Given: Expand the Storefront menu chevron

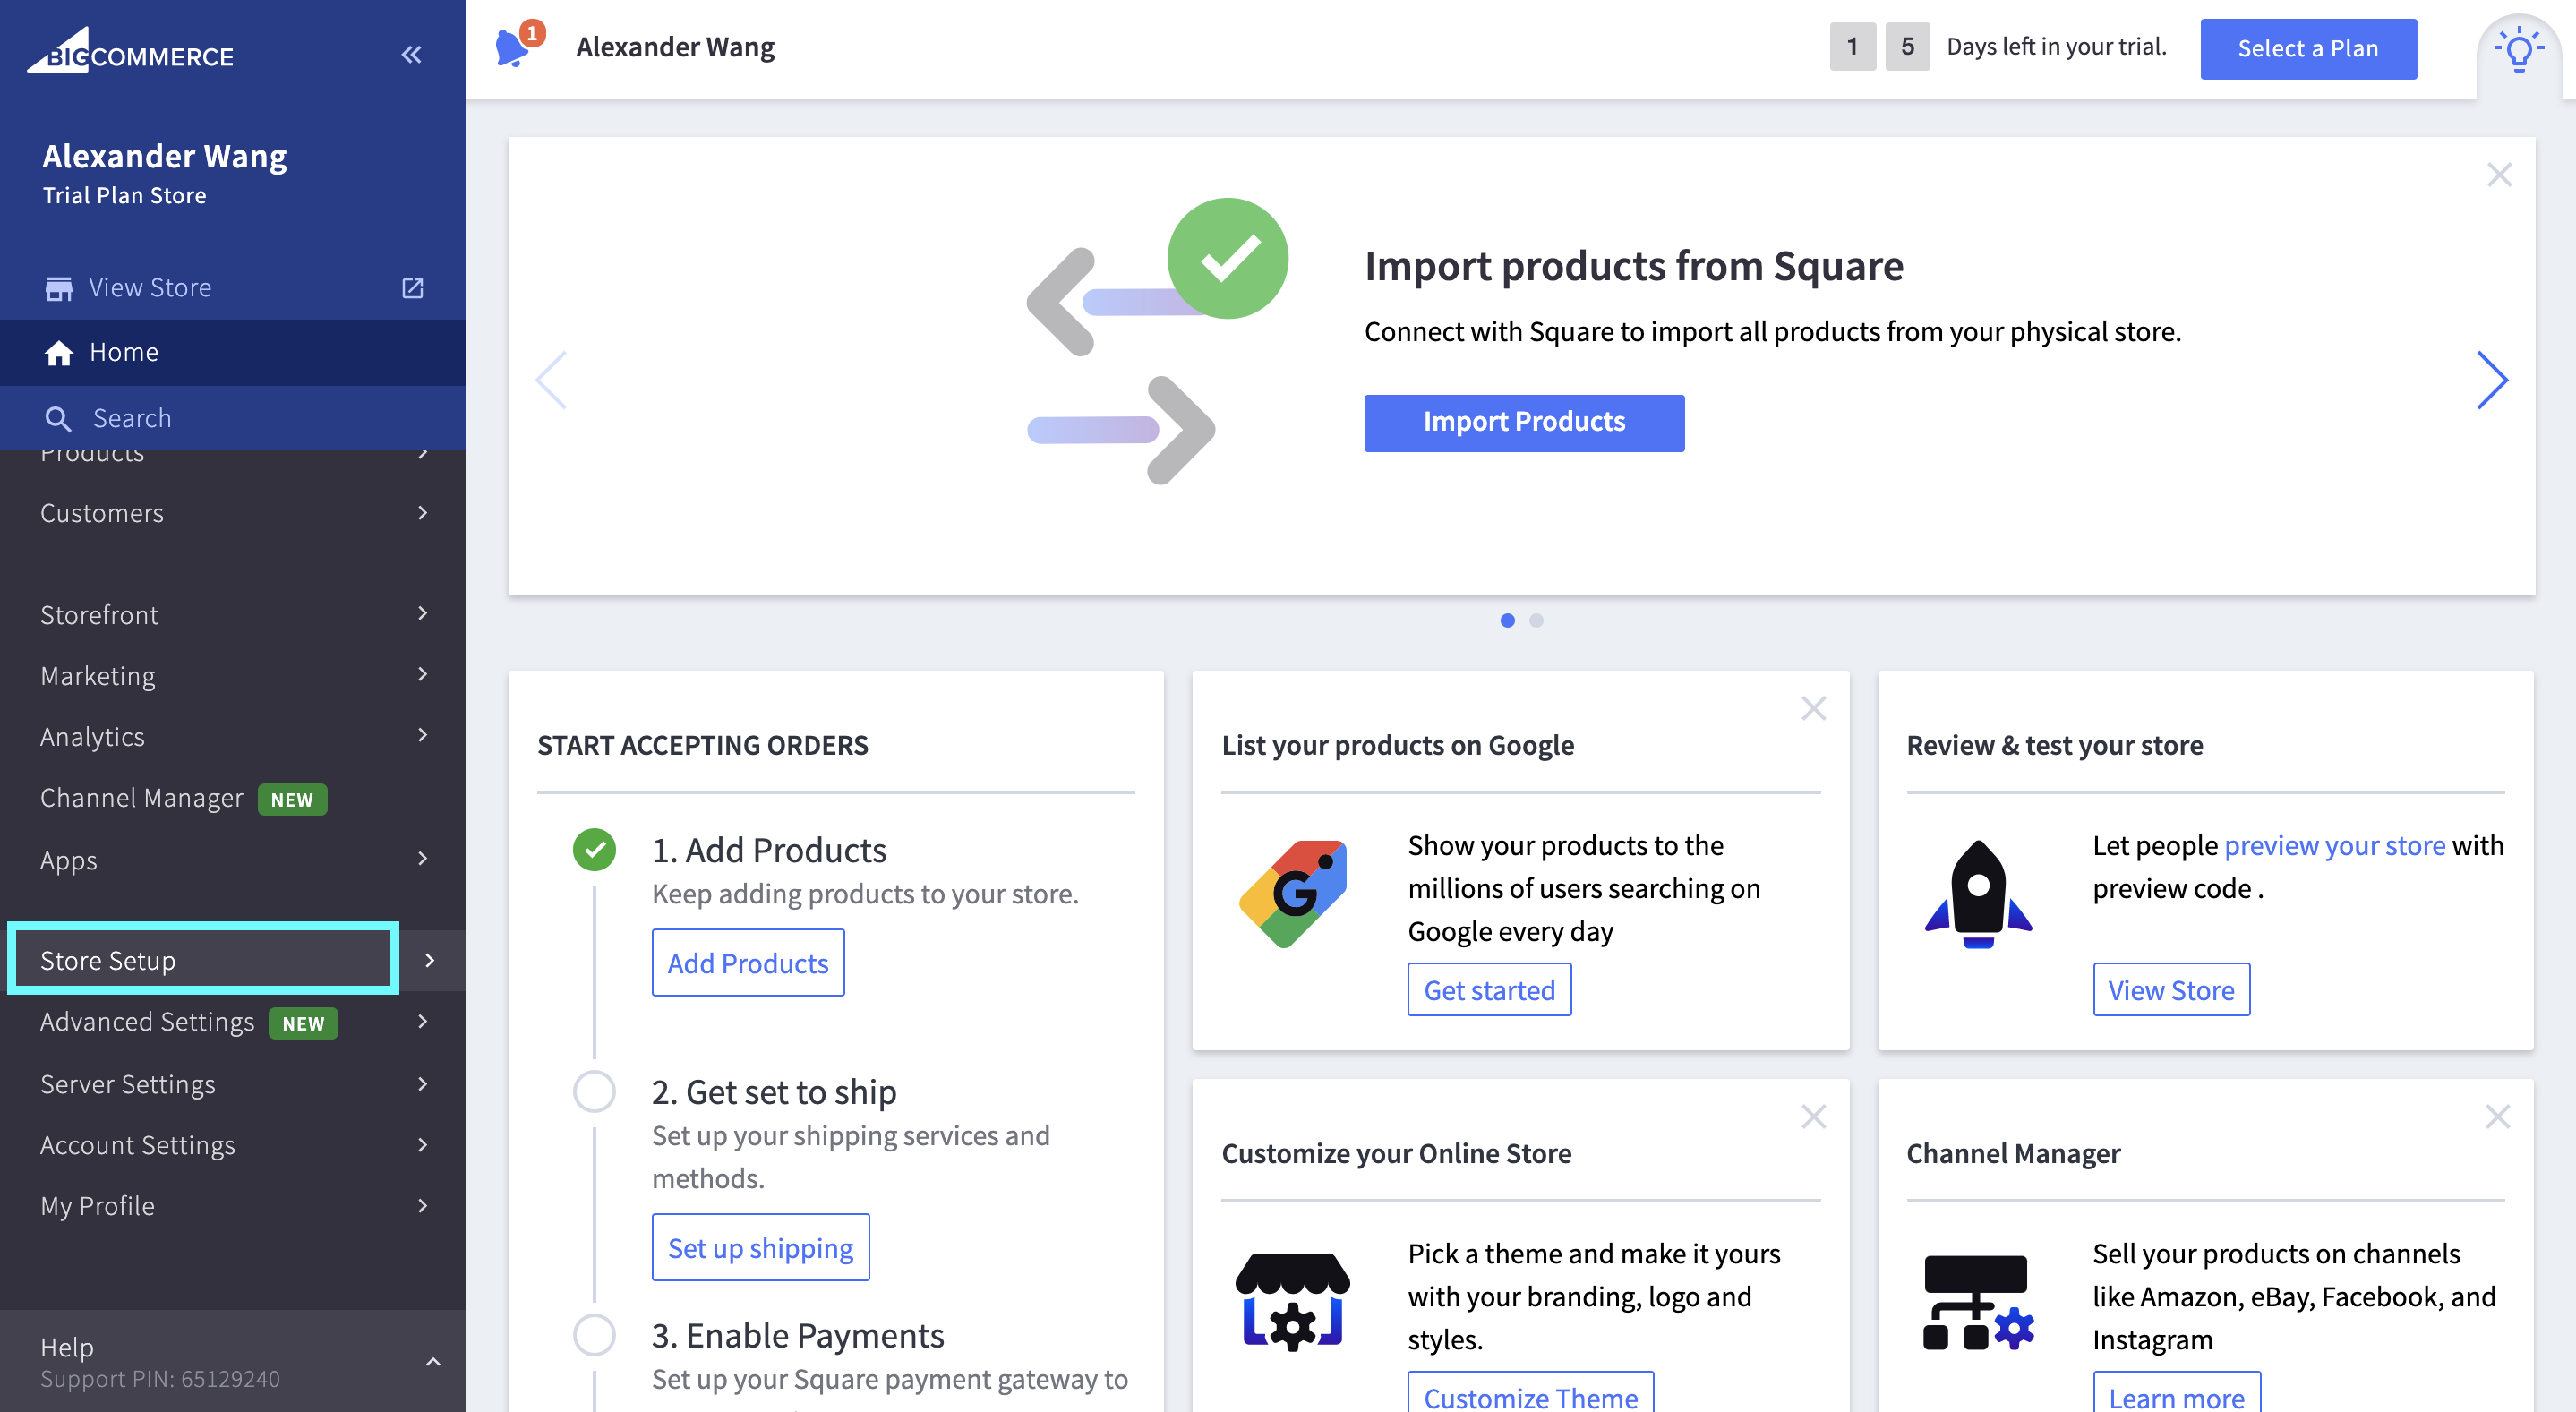Looking at the screenshot, I should tap(423, 613).
